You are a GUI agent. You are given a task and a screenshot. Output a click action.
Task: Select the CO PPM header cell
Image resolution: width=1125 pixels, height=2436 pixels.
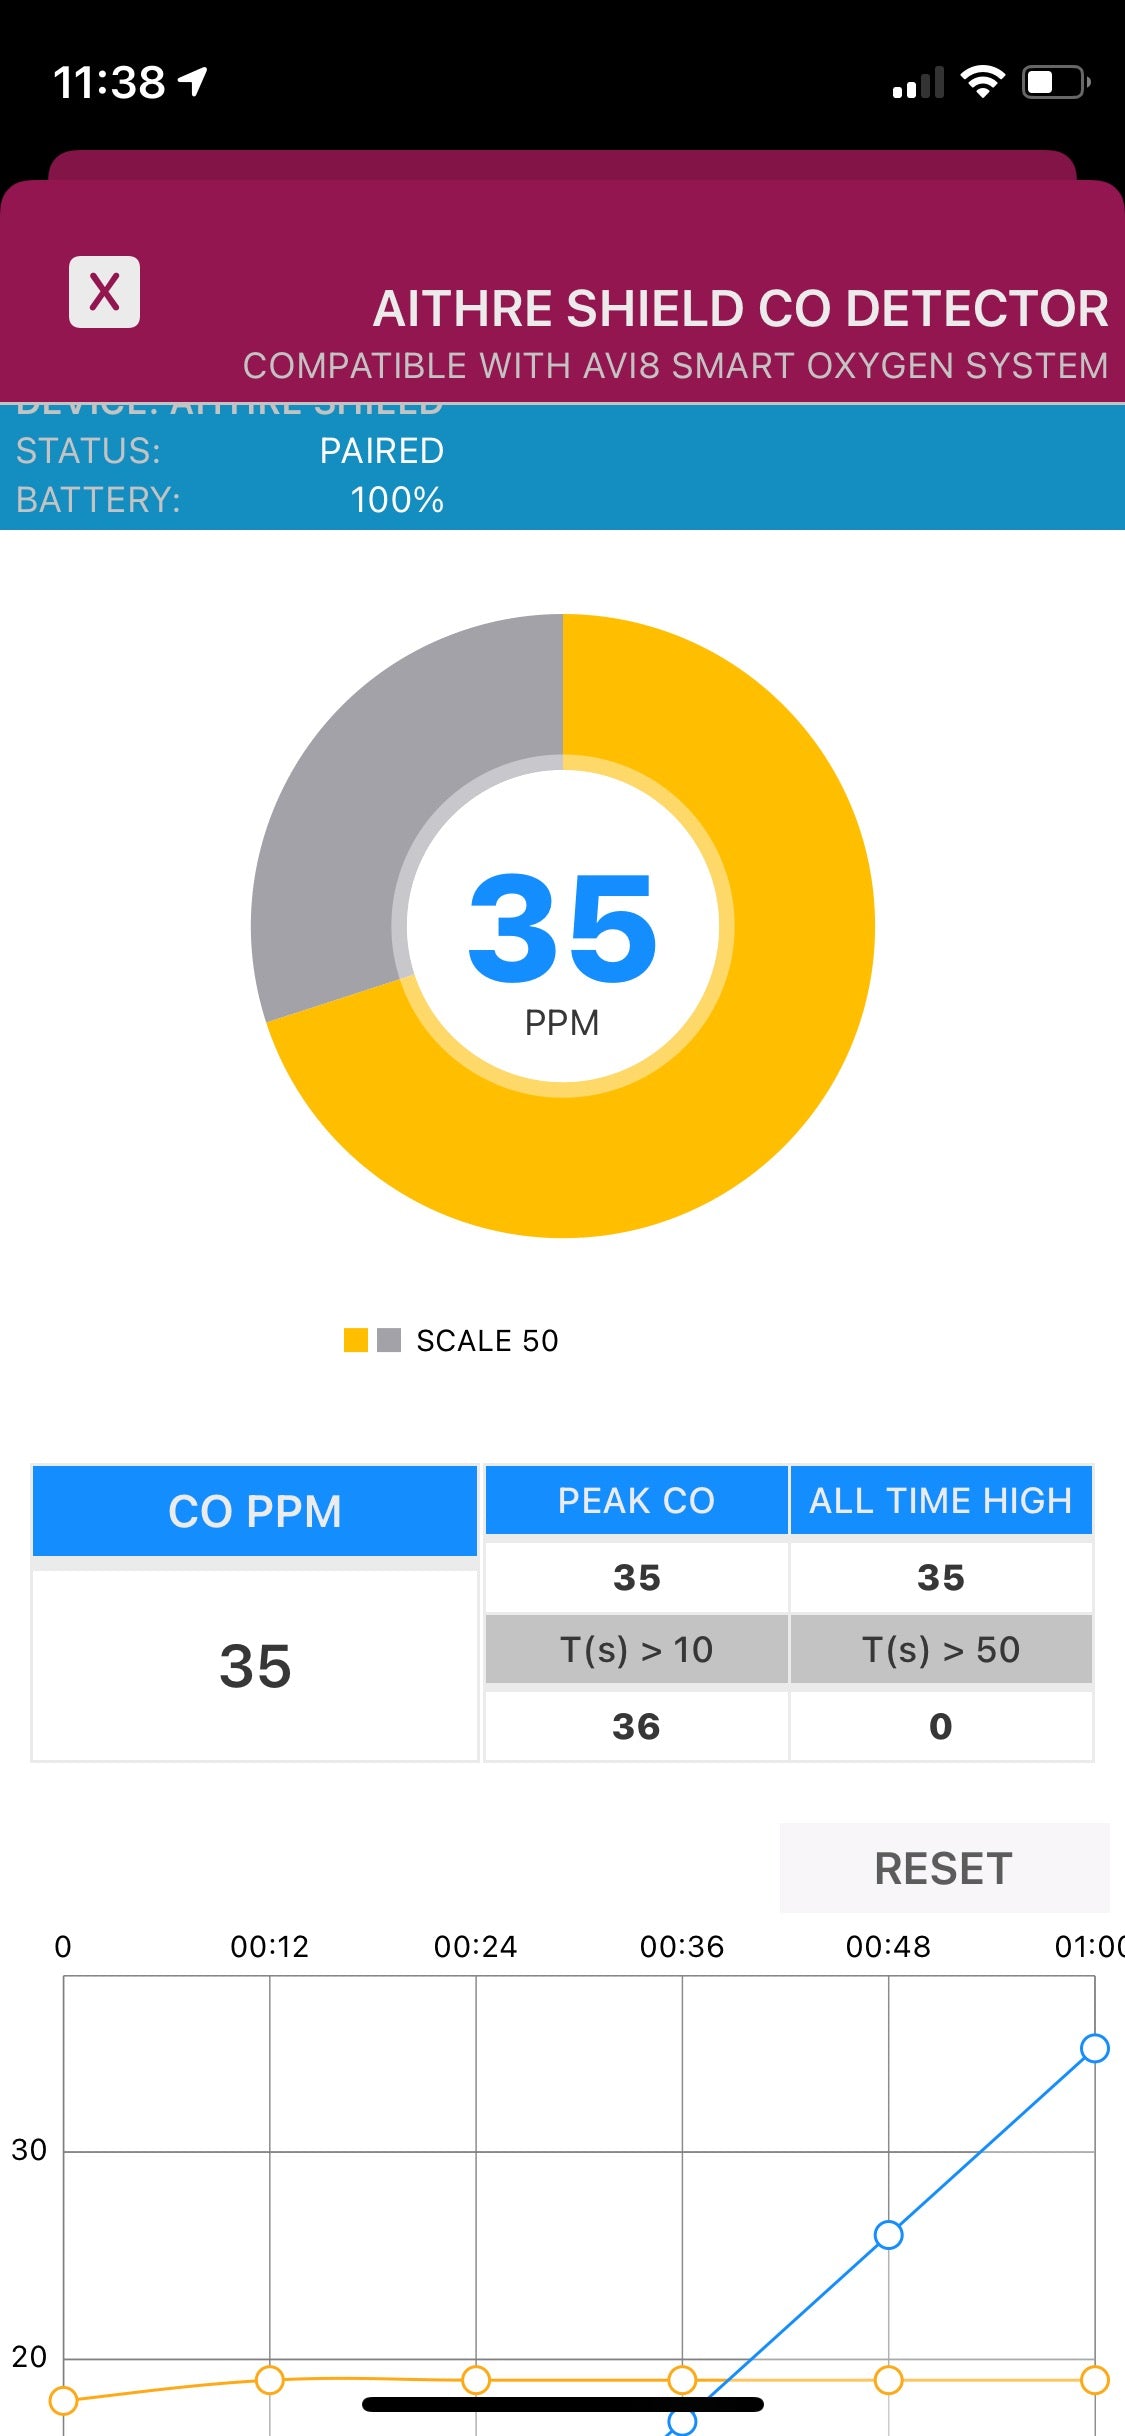tap(255, 1511)
